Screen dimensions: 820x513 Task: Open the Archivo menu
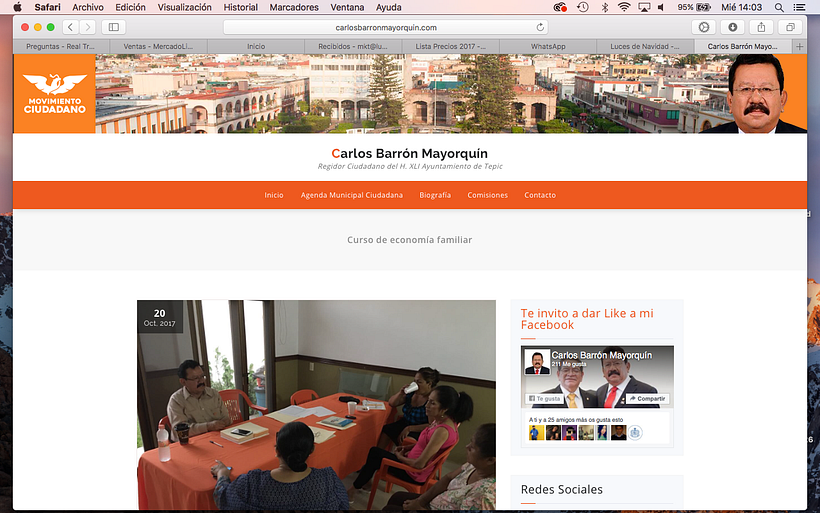pyautogui.click(x=88, y=7)
